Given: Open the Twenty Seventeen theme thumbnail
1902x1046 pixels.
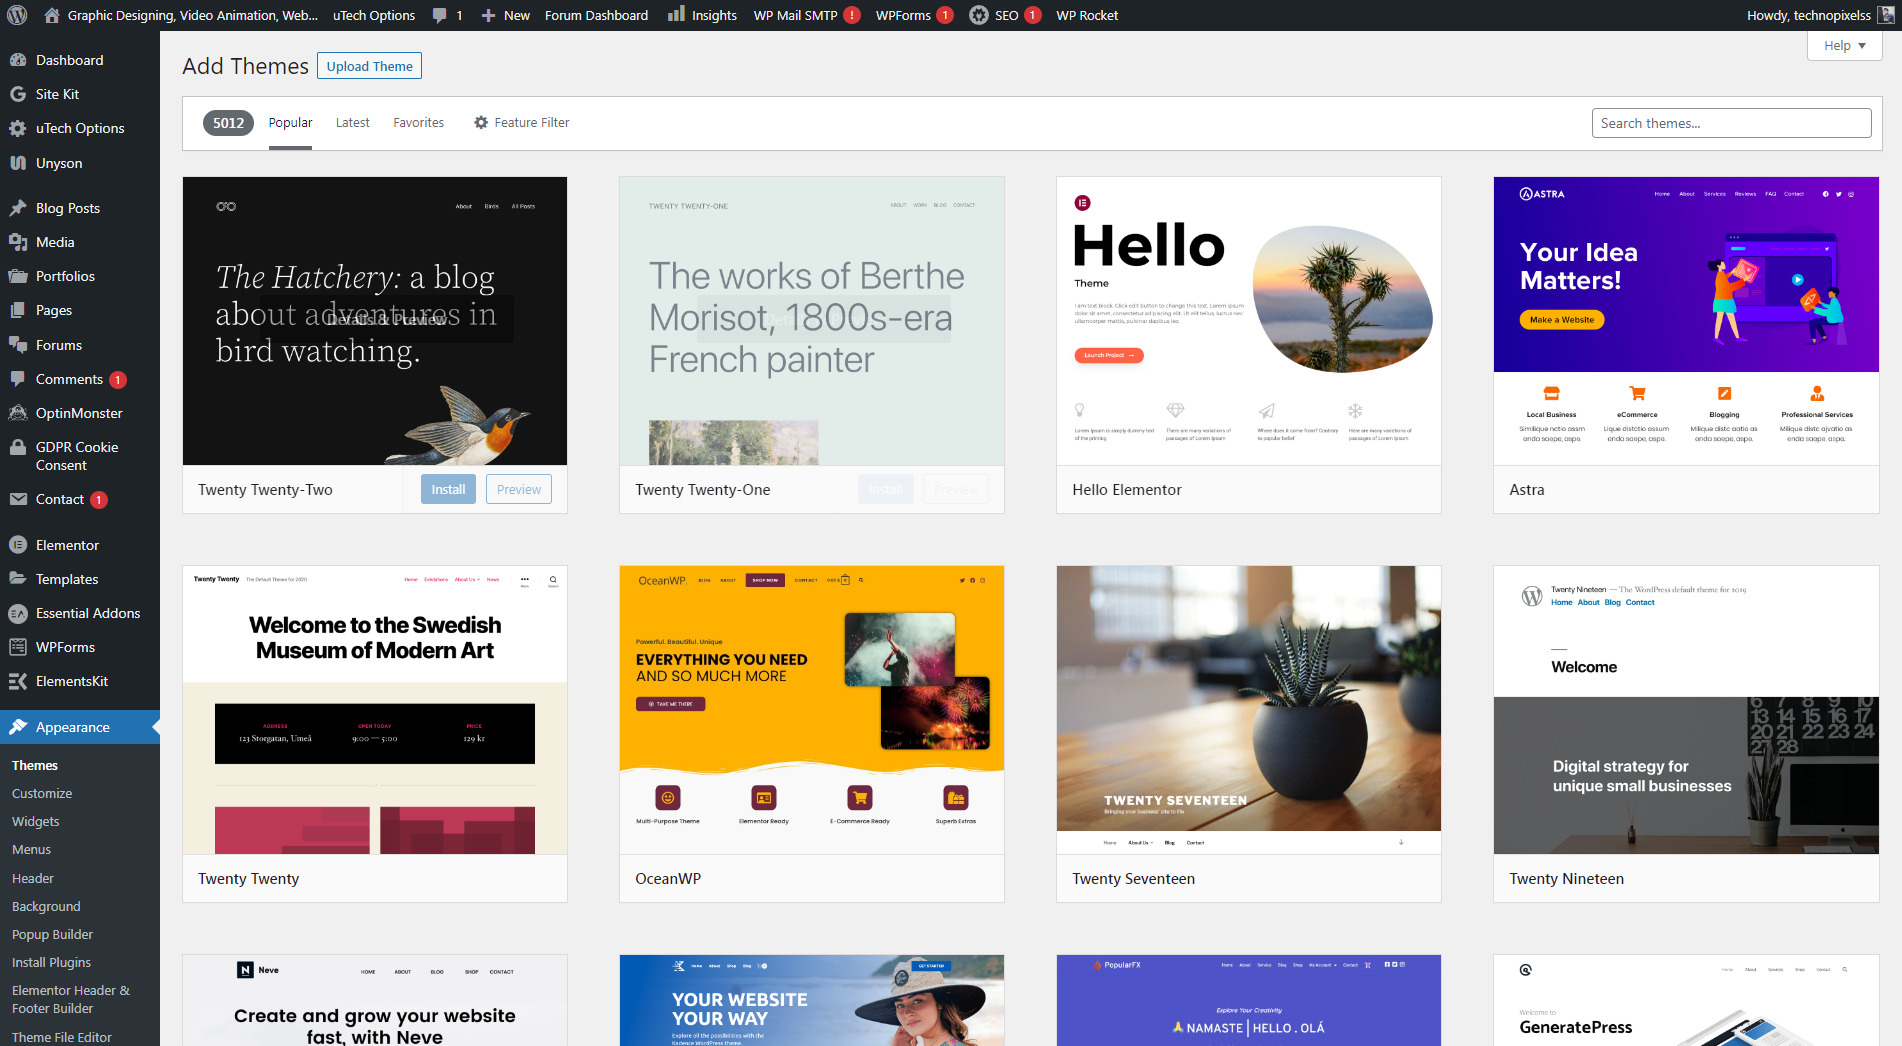Looking at the screenshot, I should 1248,710.
